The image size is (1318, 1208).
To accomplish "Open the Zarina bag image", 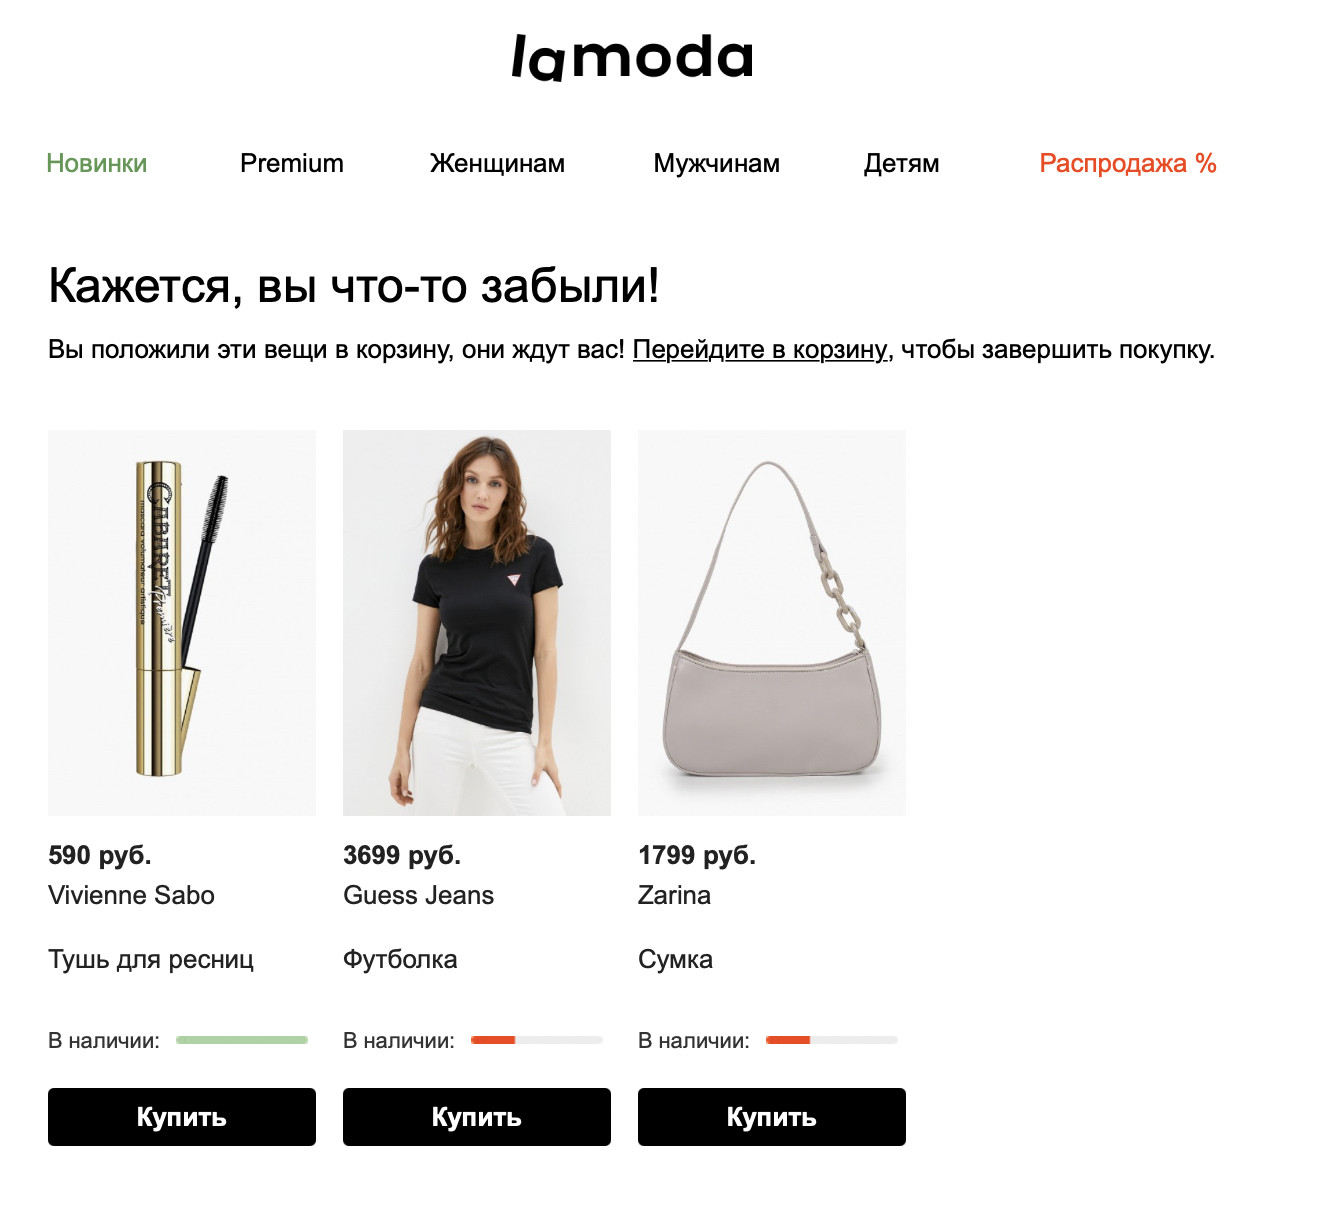I will [x=772, y=623].
